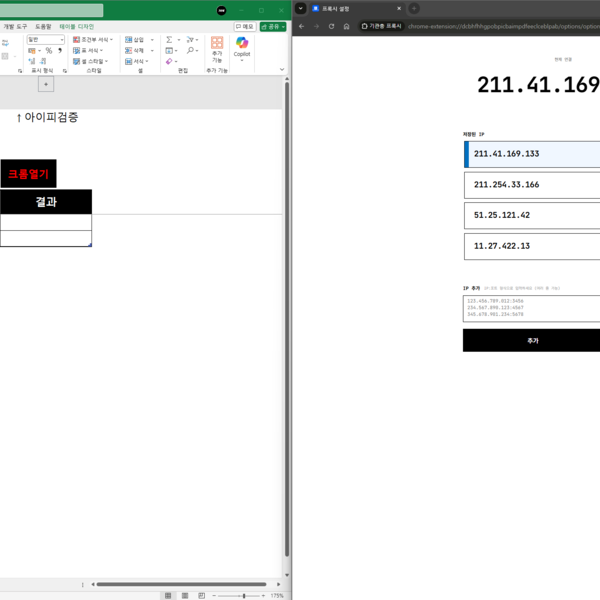Screen dimensions: 600x600
Task: Click the accounting number format icon
Action: click(x=32, y=51)
